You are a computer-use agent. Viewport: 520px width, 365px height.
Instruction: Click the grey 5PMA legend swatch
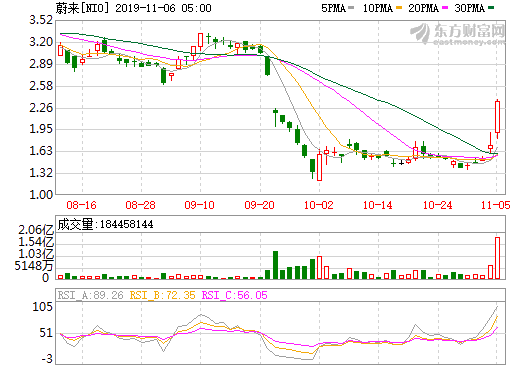point(351,8)
